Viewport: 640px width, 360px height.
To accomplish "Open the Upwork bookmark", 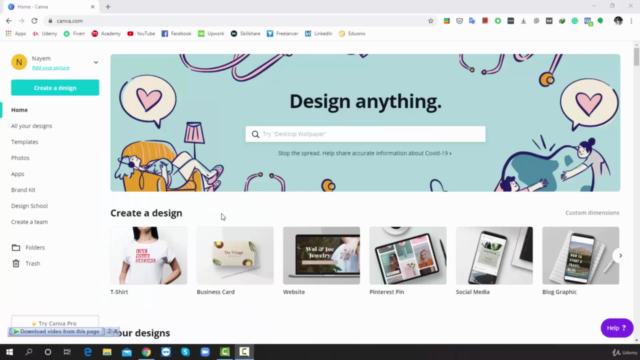I will coord(211,33).
